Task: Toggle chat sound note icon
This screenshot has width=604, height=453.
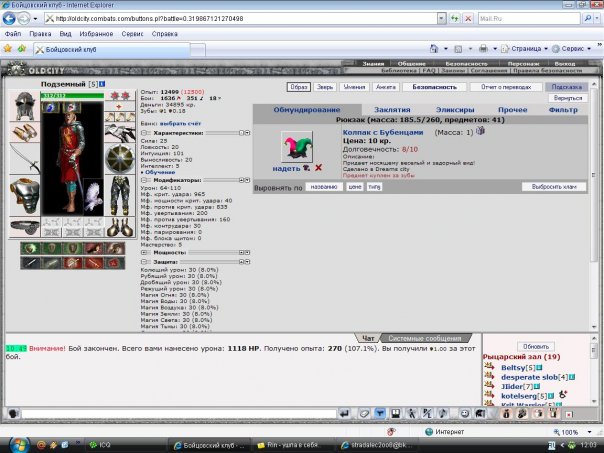Action: point(442,413)
